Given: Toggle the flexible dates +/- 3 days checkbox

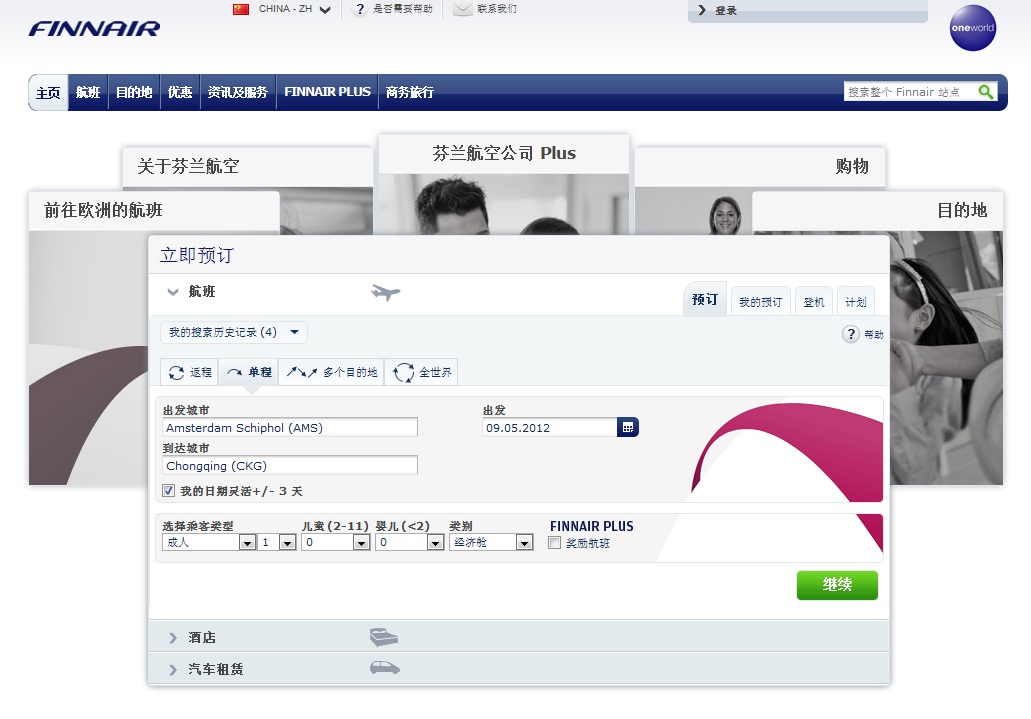Looking at the screenshot, I should [x=168, y=491].
